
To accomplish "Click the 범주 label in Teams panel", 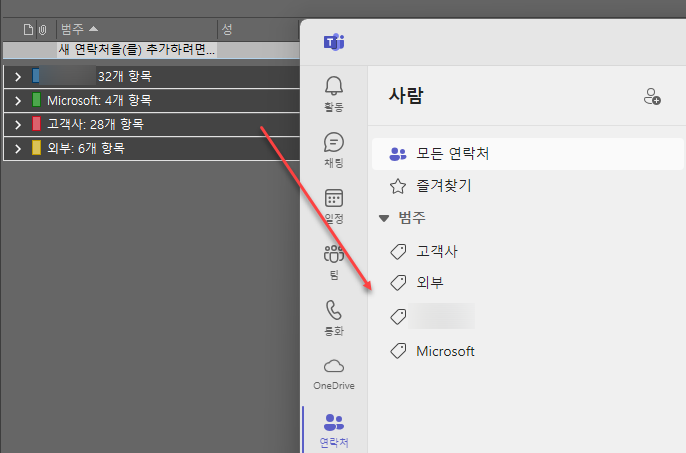I will (412, 218).
